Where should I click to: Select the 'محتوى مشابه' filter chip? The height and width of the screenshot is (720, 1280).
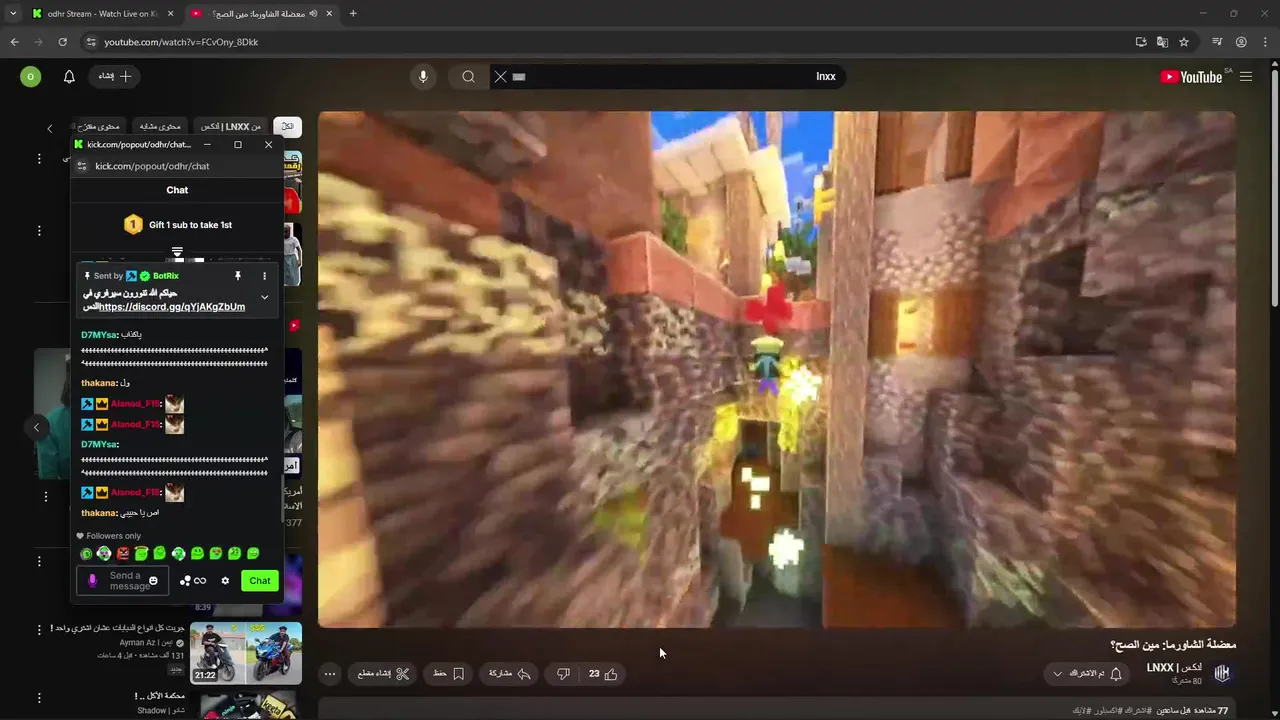(160, 127)
